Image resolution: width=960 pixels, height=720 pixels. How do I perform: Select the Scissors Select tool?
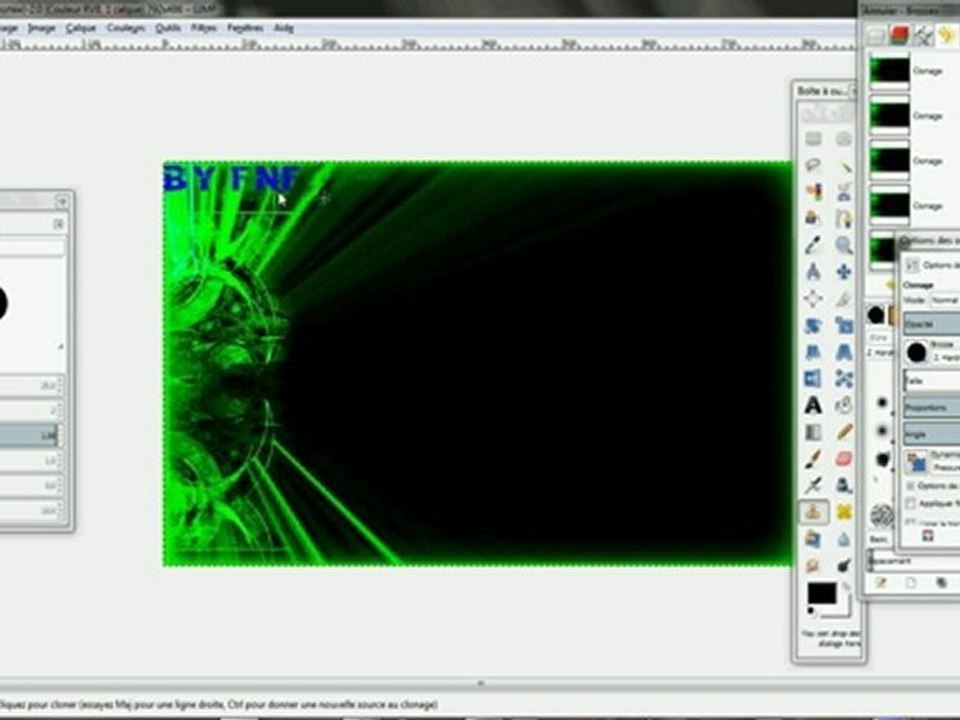(844, 192)
